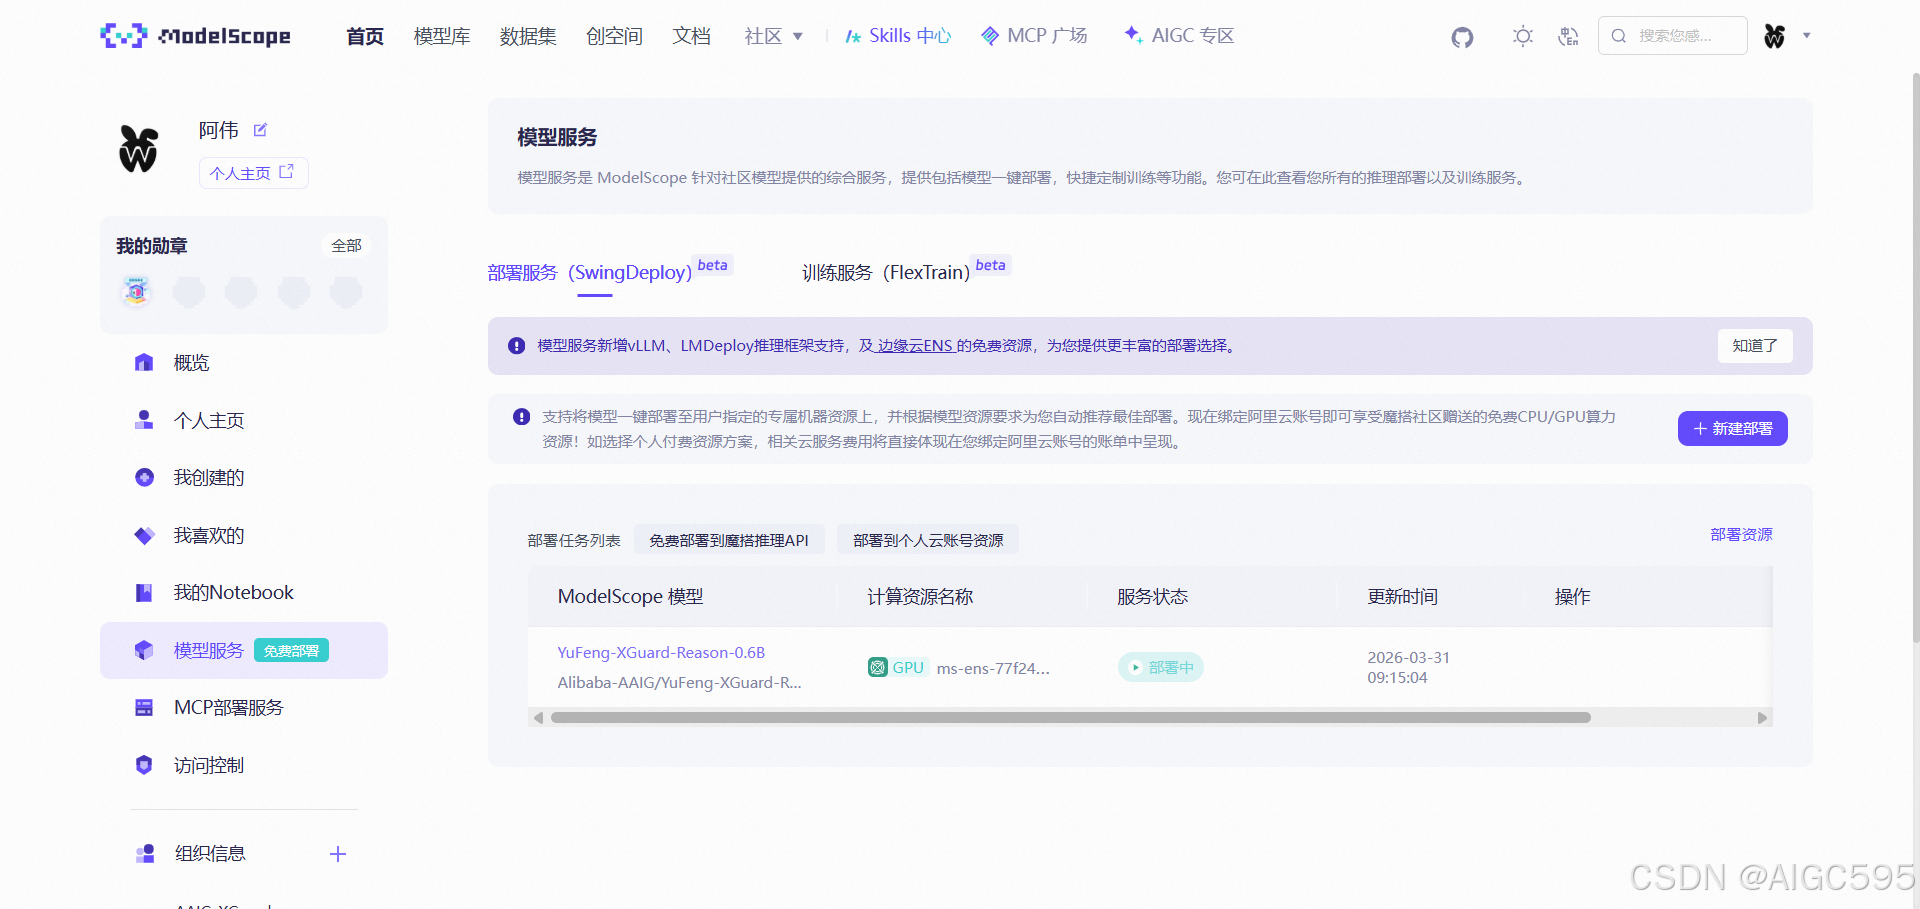Open the avatar account dropdown at top right
Viewport: 1920px width, 909px height.
pos(1788,35)
